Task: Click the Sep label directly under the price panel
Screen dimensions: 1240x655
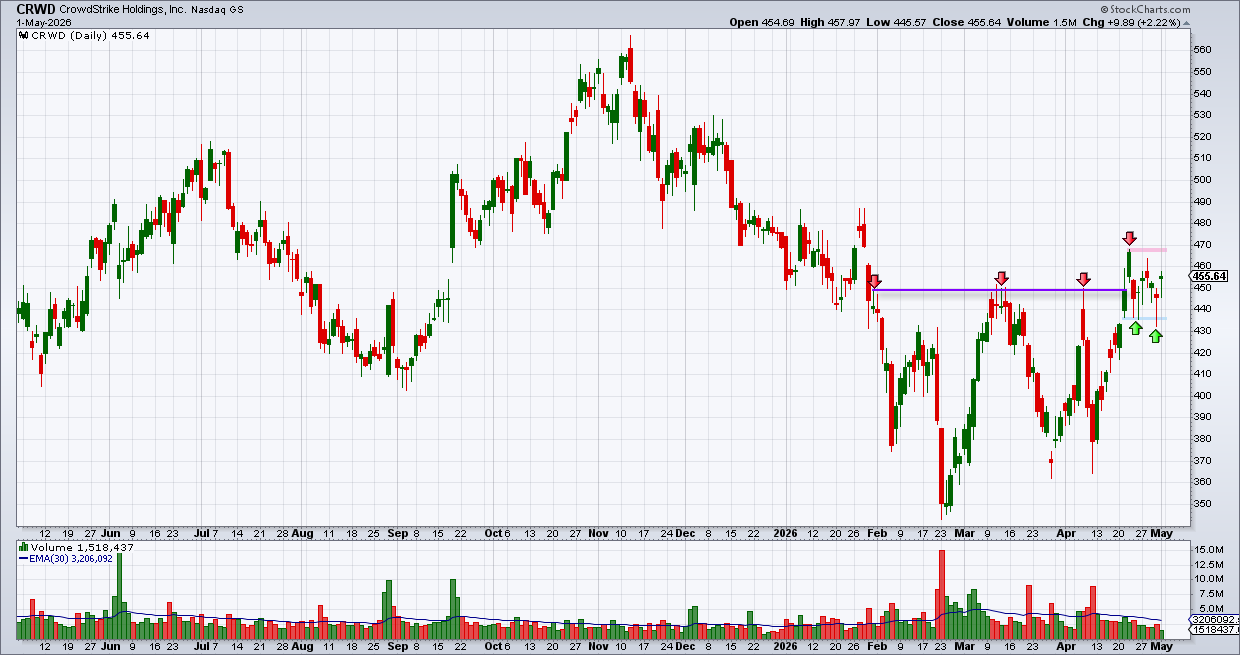Action: tap(397, 534)
